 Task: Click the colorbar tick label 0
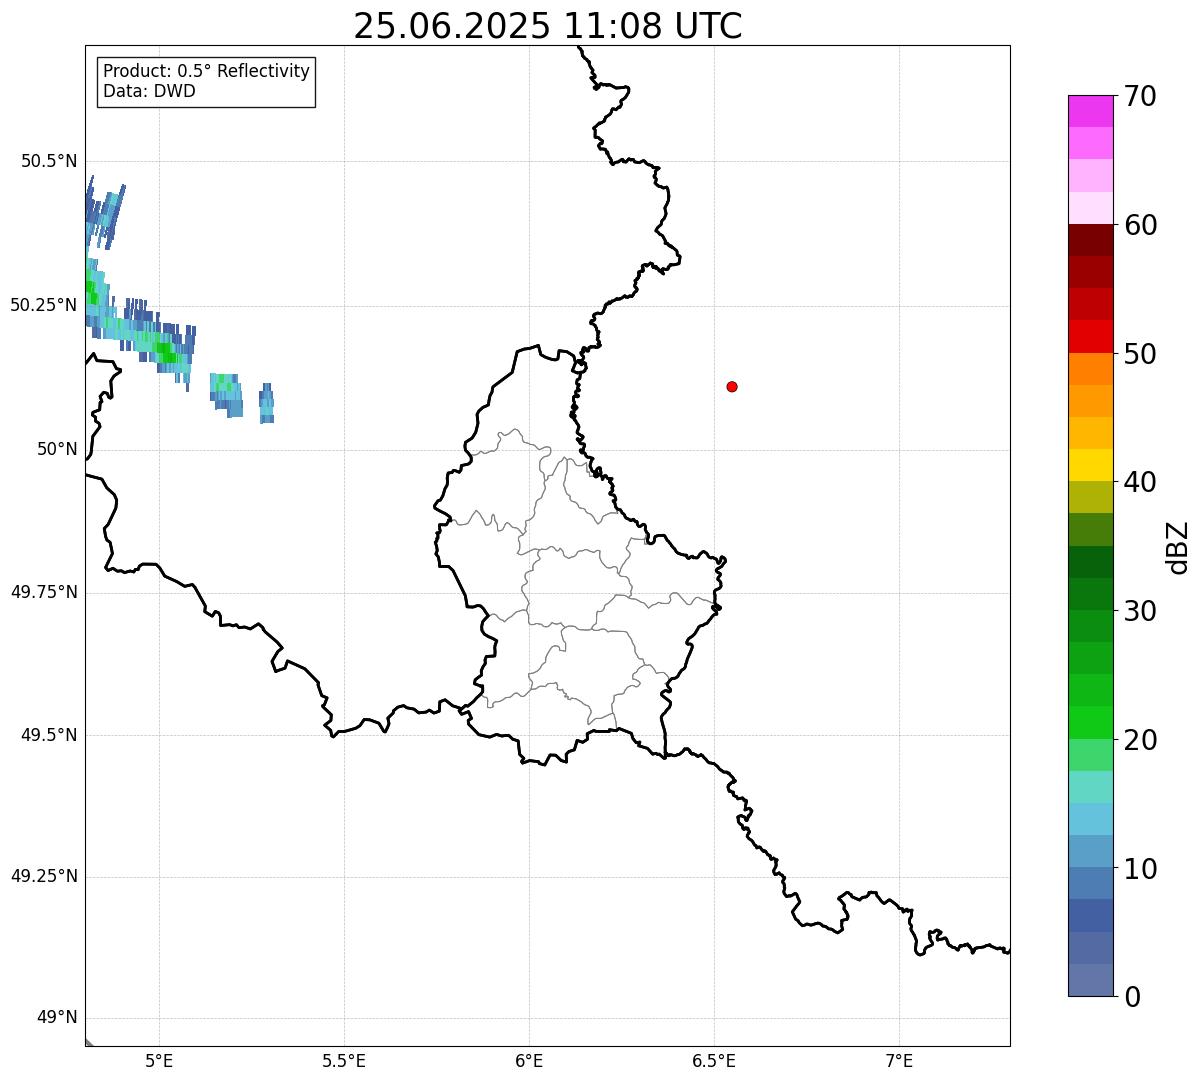pos(1132,997)
